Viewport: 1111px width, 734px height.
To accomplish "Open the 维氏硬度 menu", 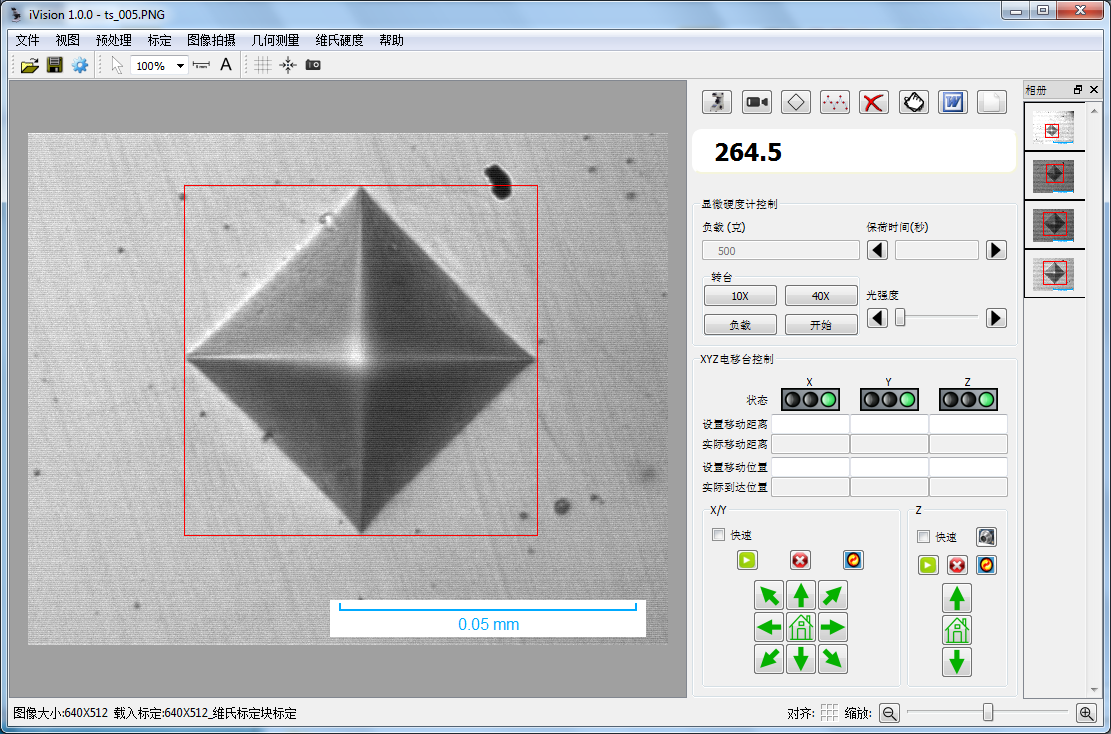I will tap(339, 41).
